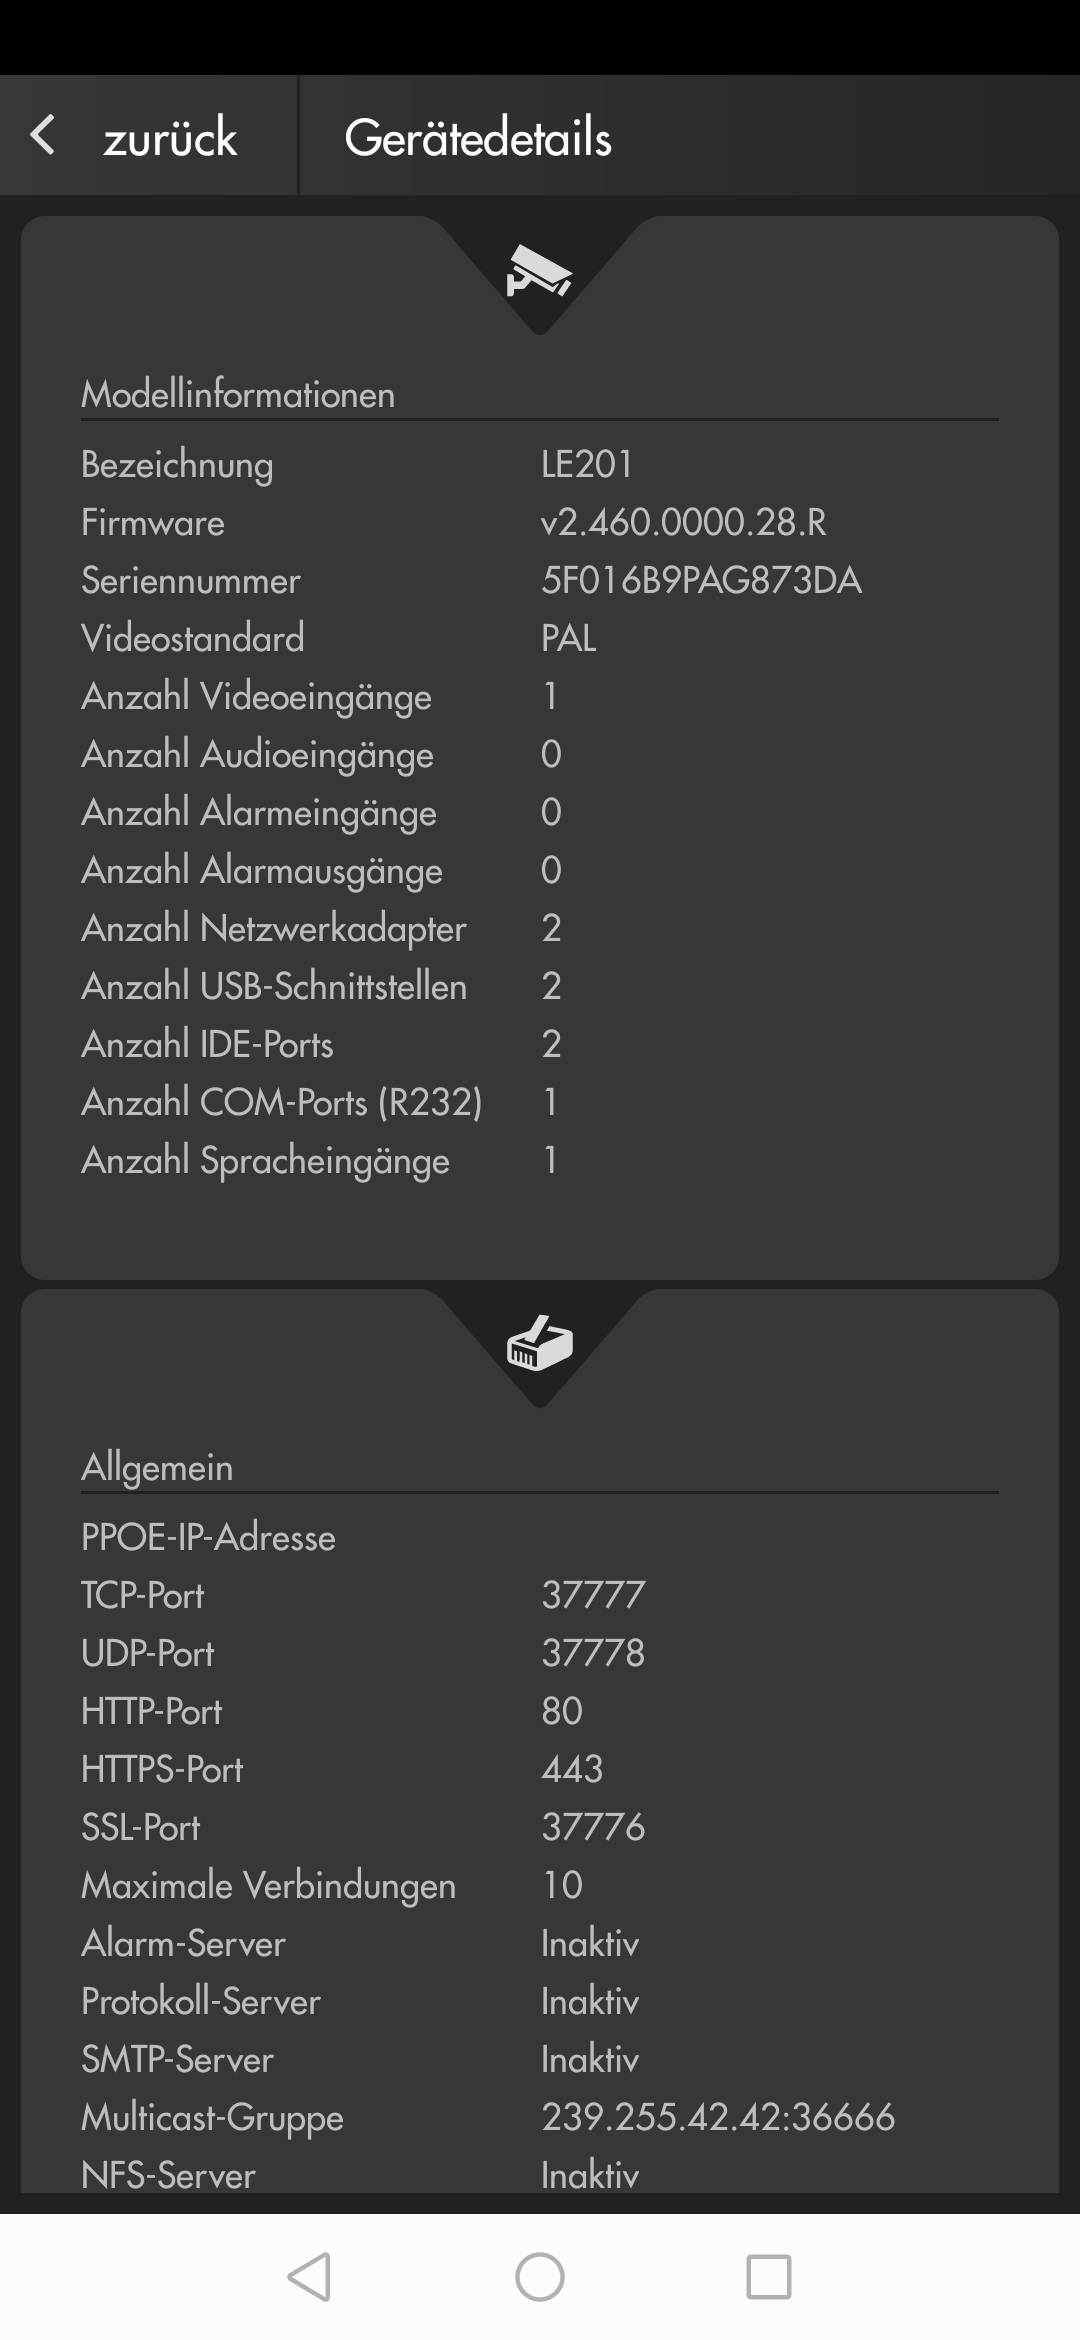Tap the network ethernet plug icon
This screenshot has width=1080, height=2340.
tap(539, 1343)
